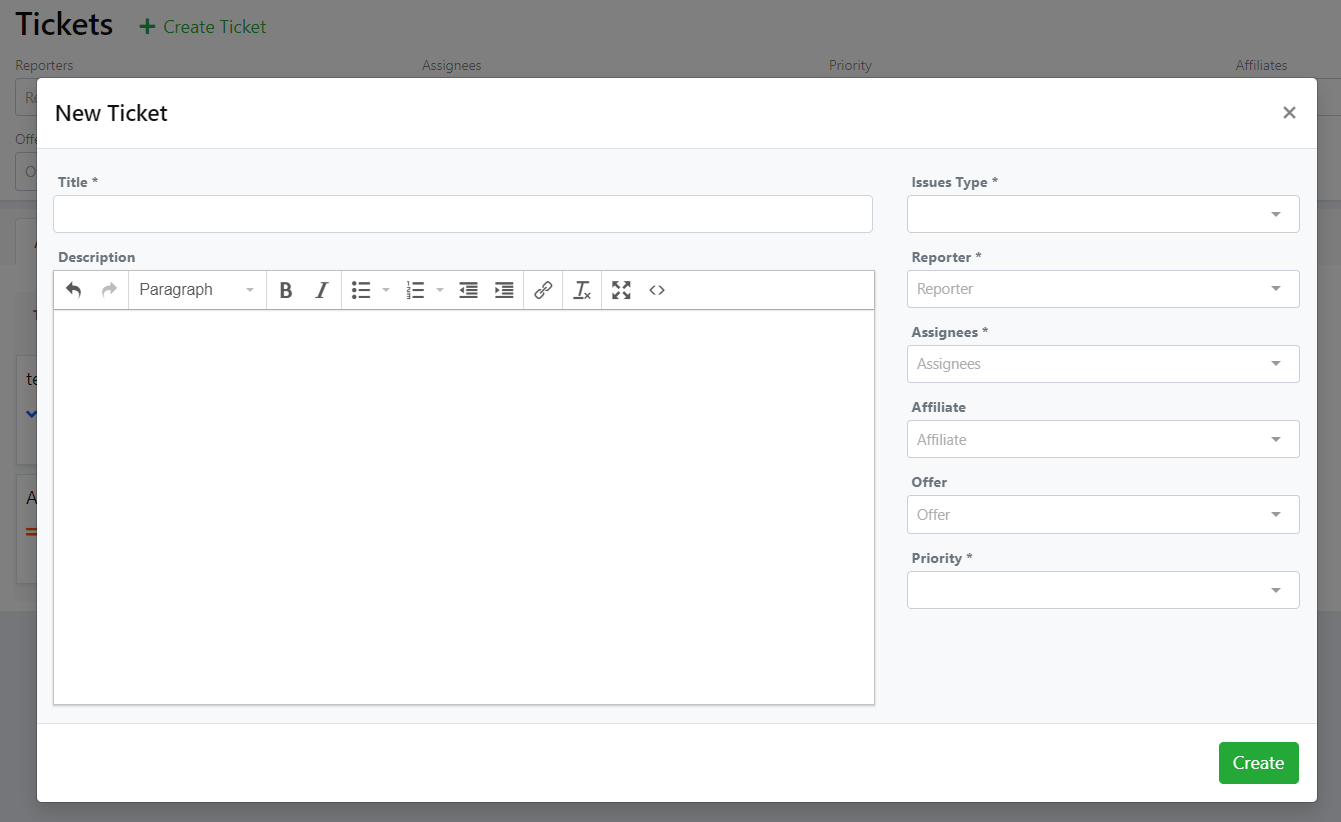This screenshot has width=1341, height=822.
Task: Insert a hyperlink using the link icon
Action: click(543, 289)
